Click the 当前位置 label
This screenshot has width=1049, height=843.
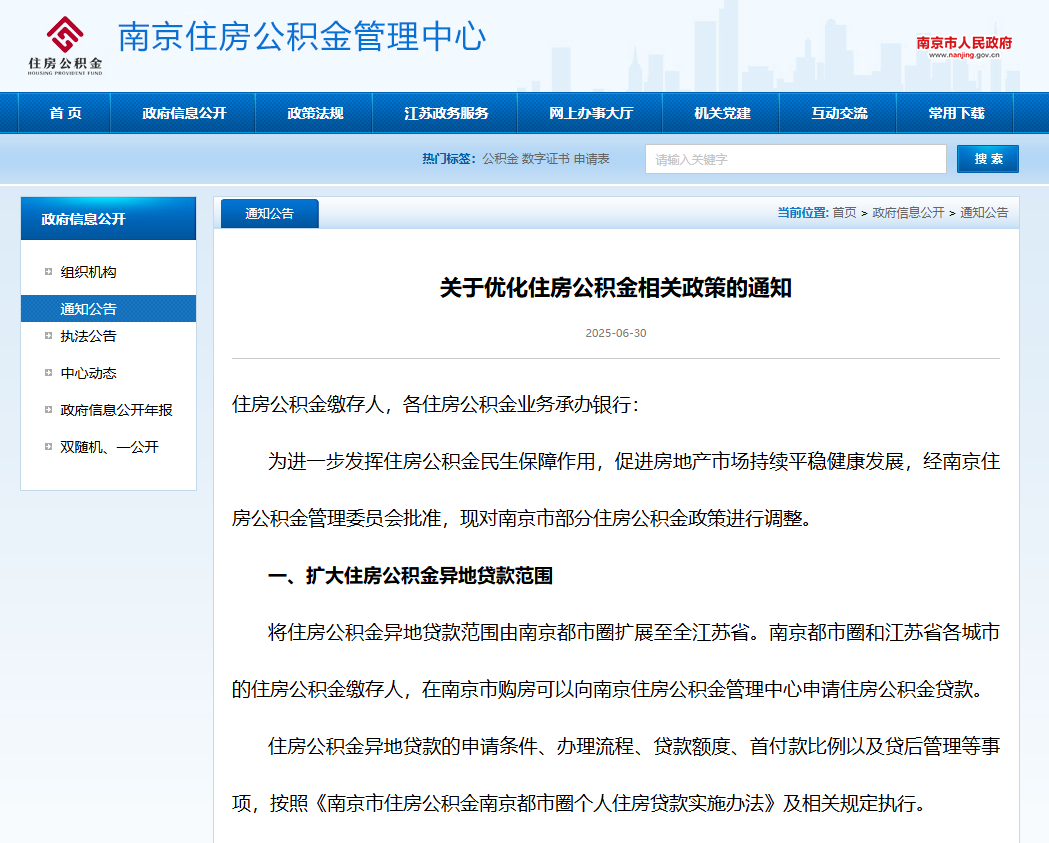[803, 213]
